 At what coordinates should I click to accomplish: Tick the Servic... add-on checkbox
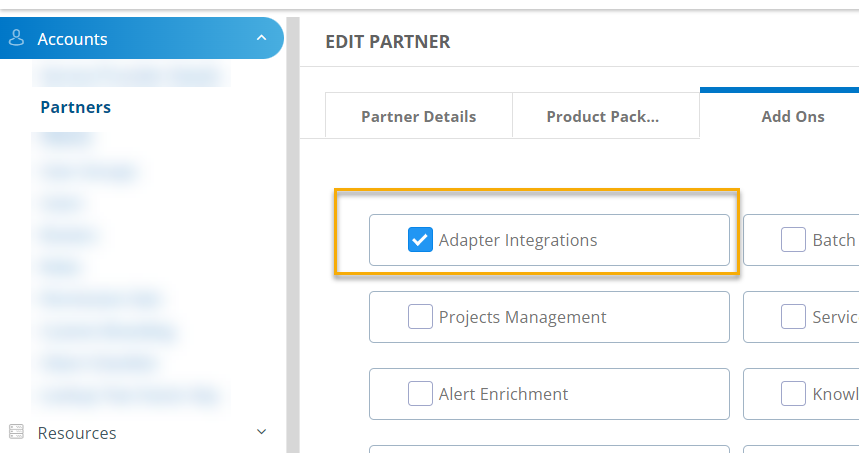click(793, 317)
